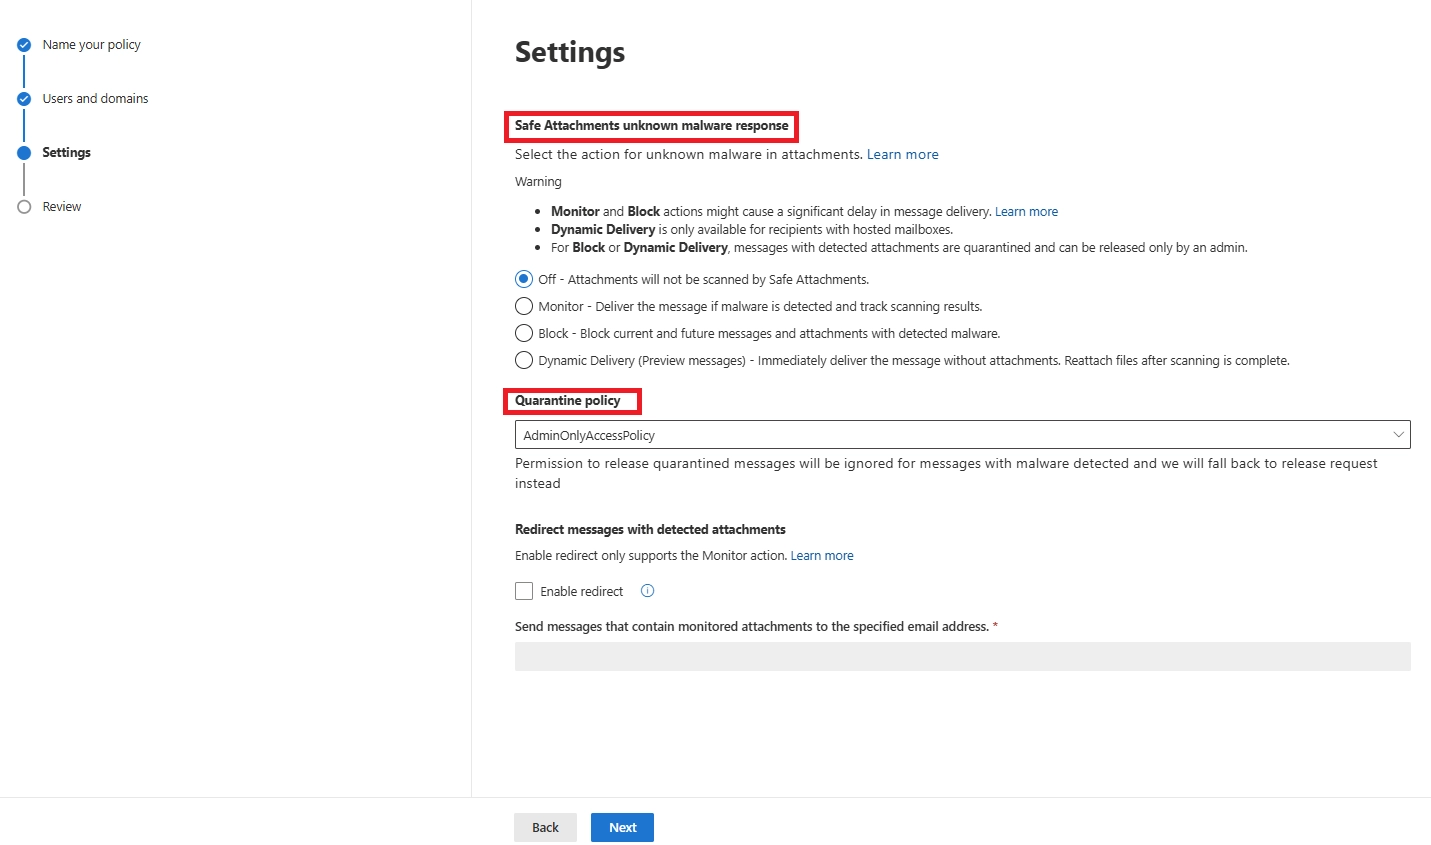Screen dimensions: 1431x845
Task: Pick the Dynamic Delivery (Preview messages) option
Action: (524, 360)
